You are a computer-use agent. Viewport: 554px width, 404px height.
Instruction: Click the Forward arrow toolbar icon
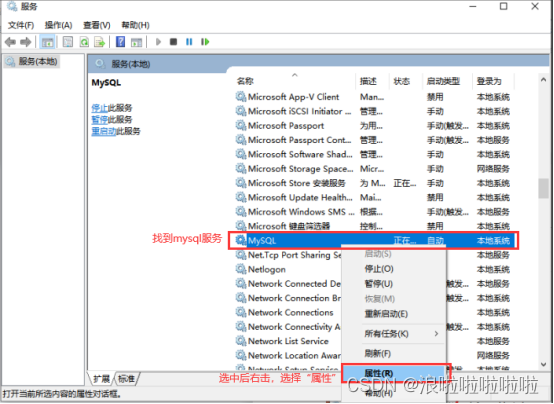[x=25, y=42]
